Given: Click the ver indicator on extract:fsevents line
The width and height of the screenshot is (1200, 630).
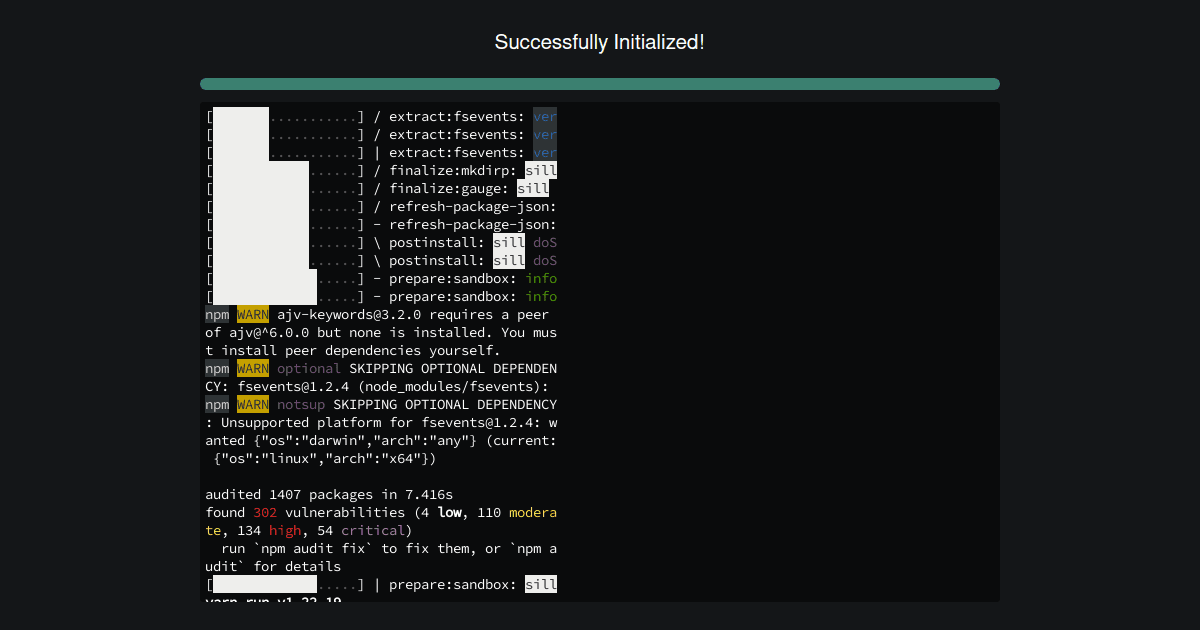Looking at the screenshot, I should coord(545,116).
